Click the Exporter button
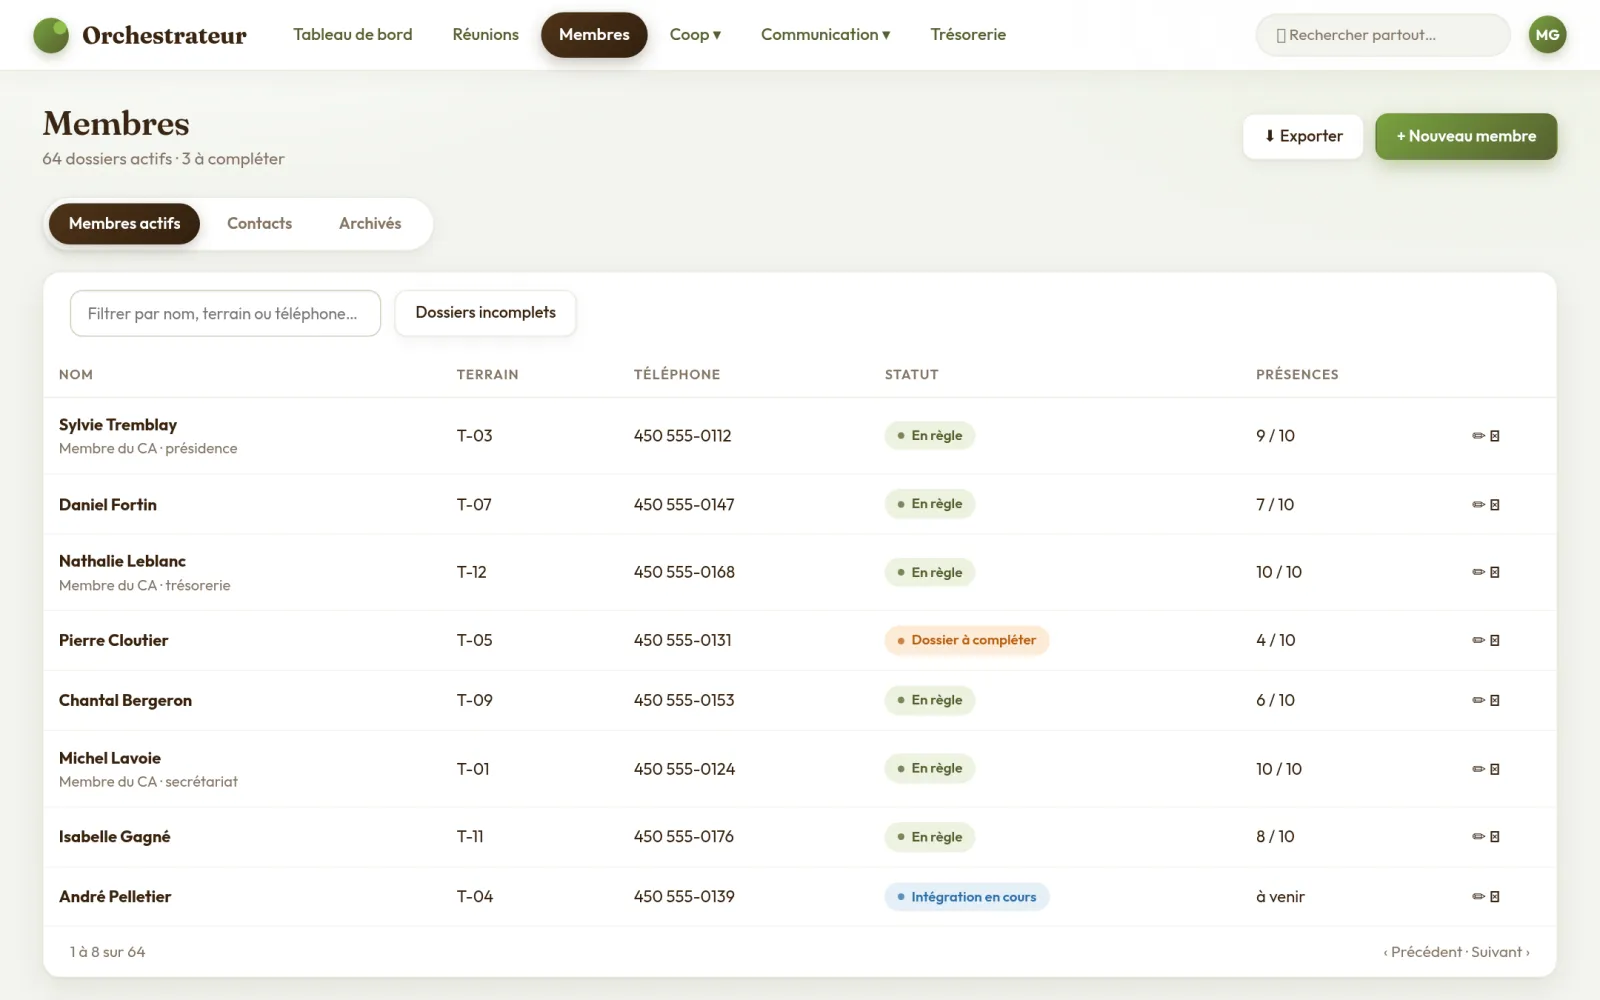 tap(1303, 136)
